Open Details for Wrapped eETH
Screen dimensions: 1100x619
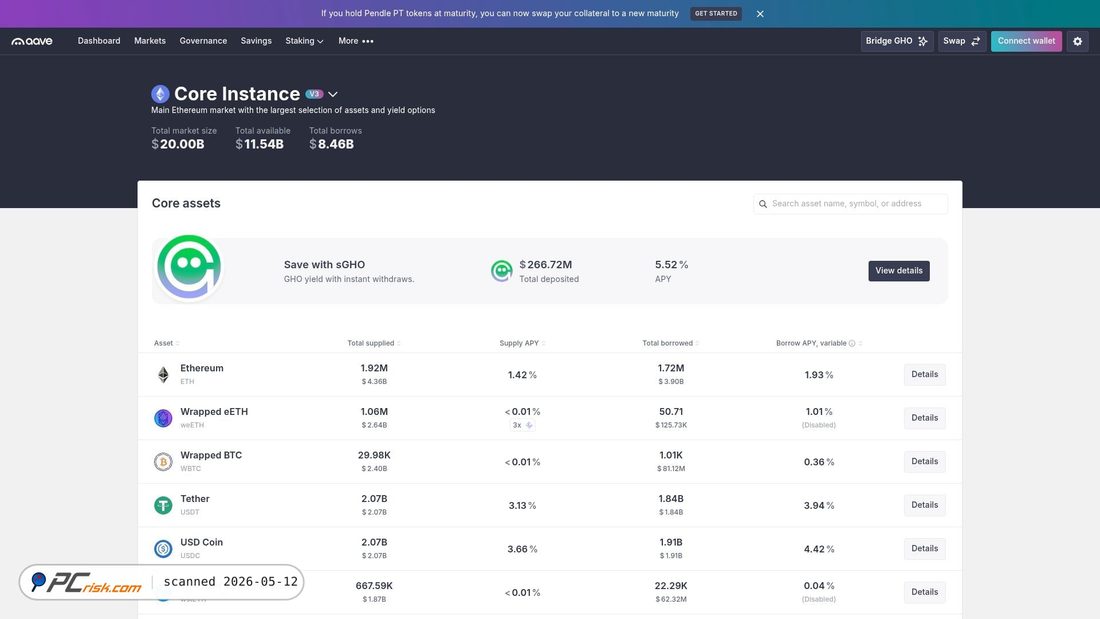click(925, 418)
